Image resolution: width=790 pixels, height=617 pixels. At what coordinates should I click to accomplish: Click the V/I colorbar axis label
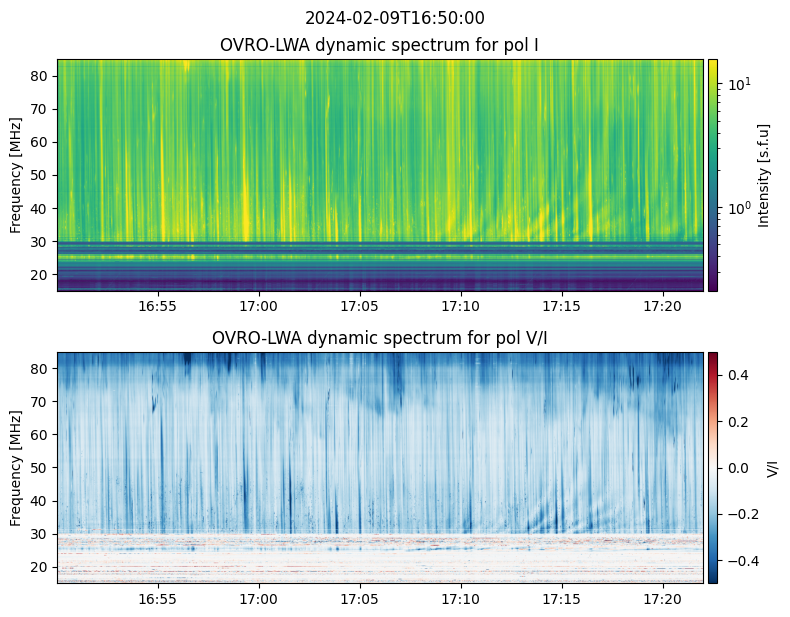point(772,468)
